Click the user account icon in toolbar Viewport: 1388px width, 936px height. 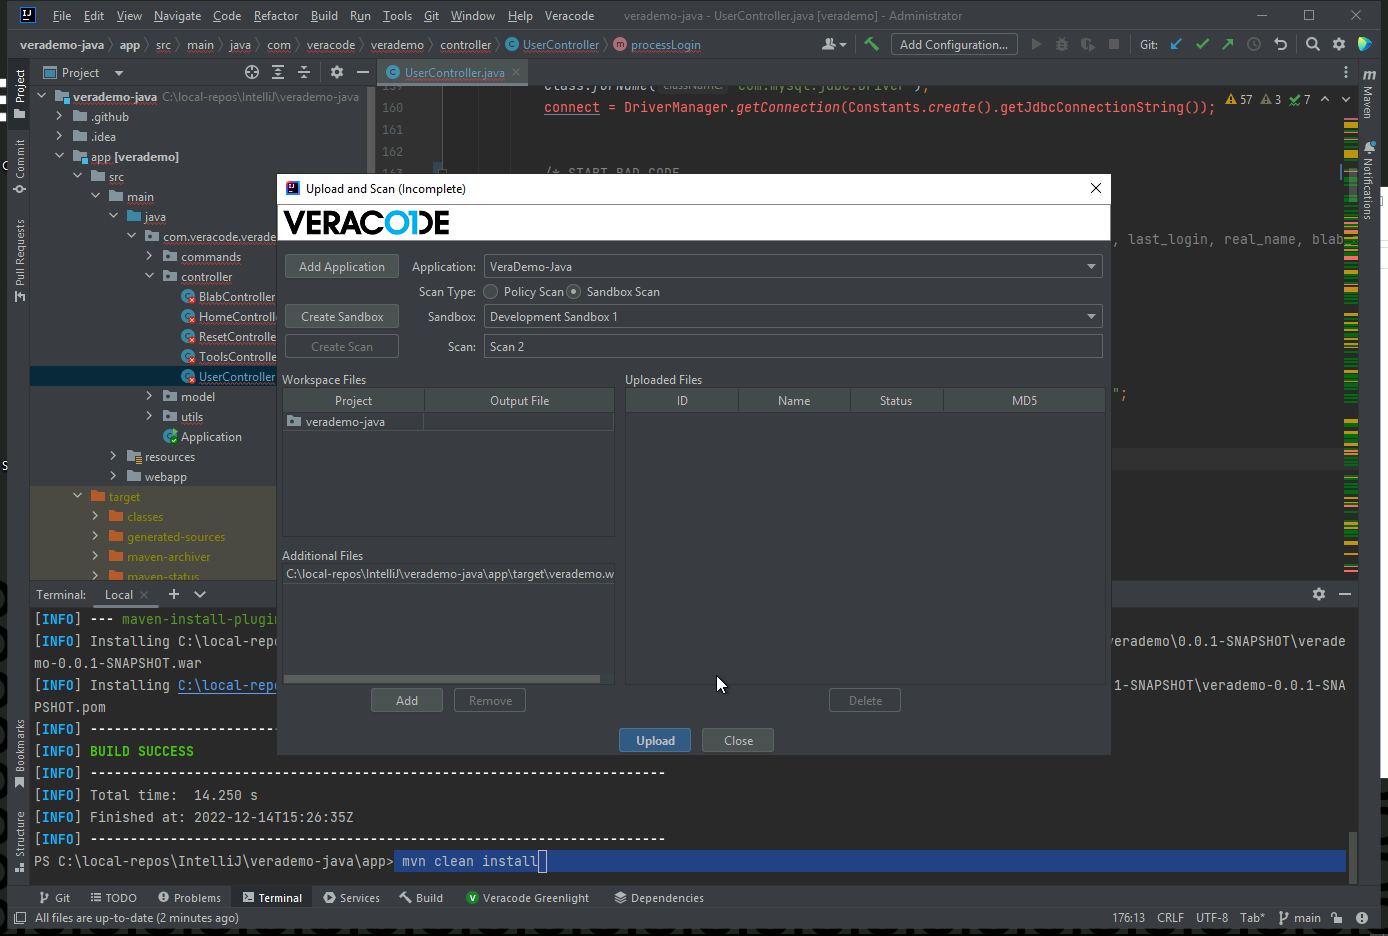(833, 44)
